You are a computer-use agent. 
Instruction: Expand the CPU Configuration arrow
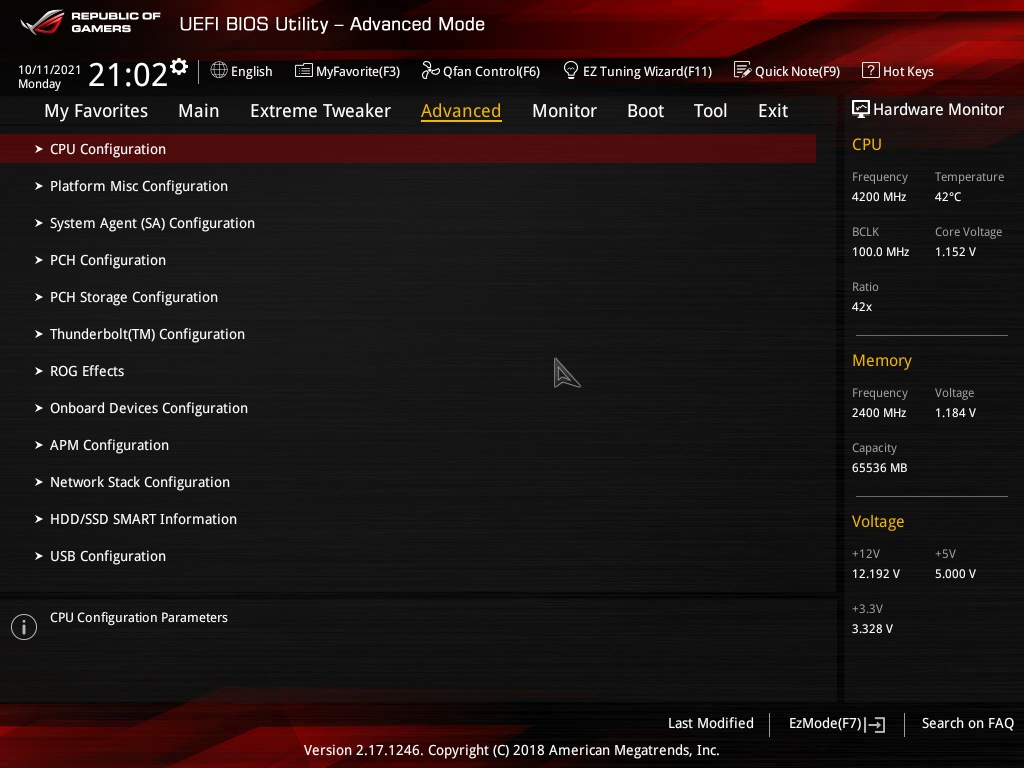pyautogui.click(x=39, y=149)
